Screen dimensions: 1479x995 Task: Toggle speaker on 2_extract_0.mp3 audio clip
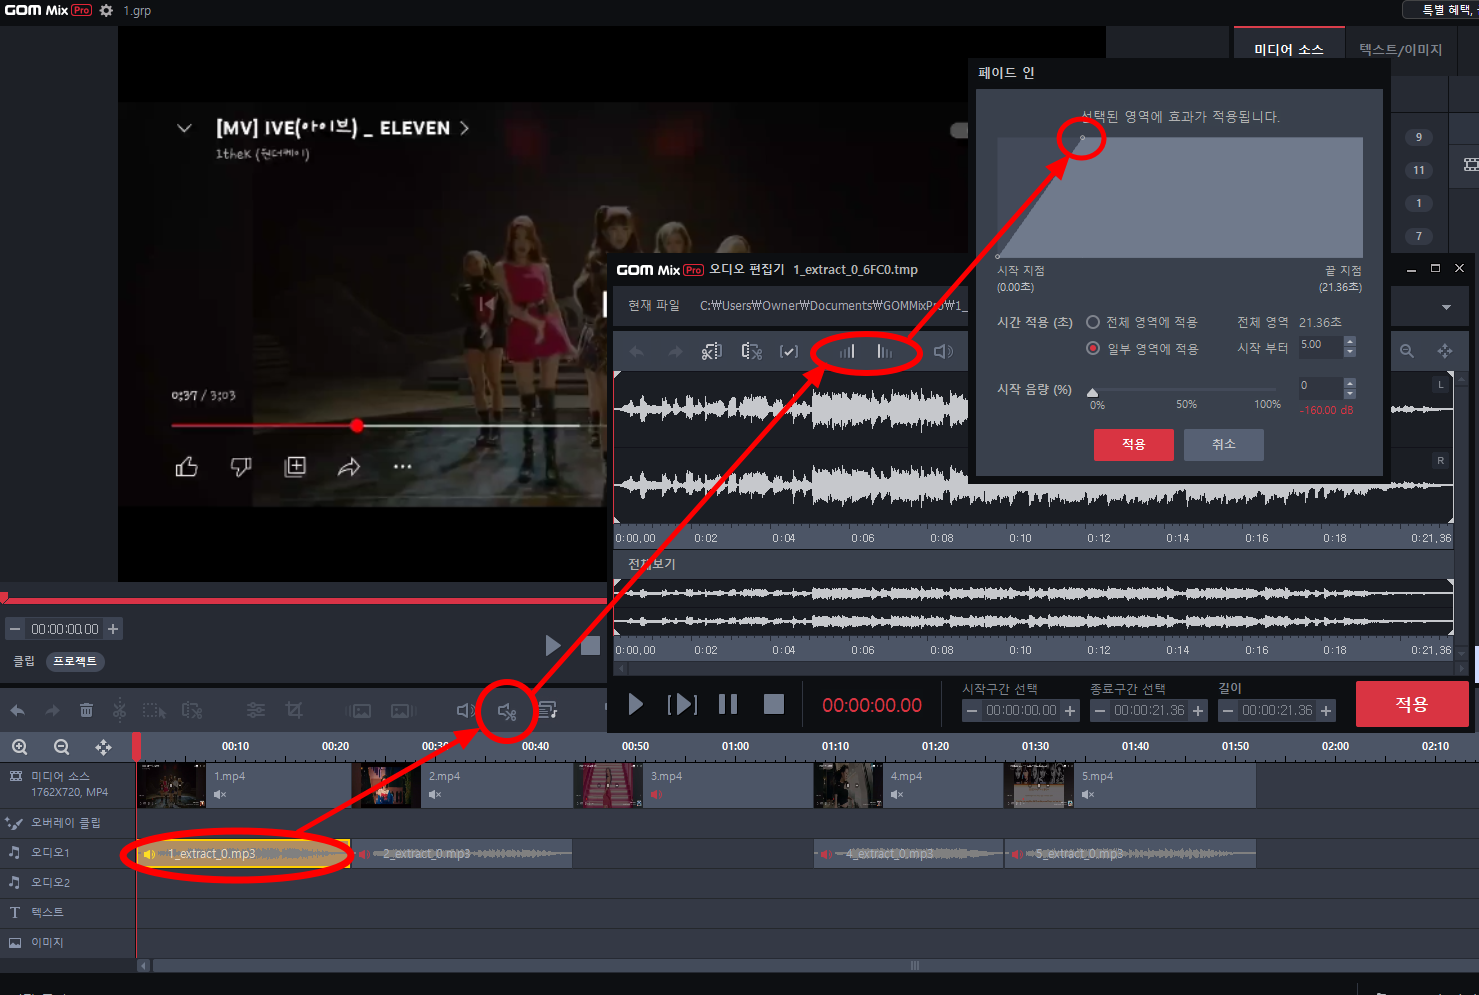point(365,854)
